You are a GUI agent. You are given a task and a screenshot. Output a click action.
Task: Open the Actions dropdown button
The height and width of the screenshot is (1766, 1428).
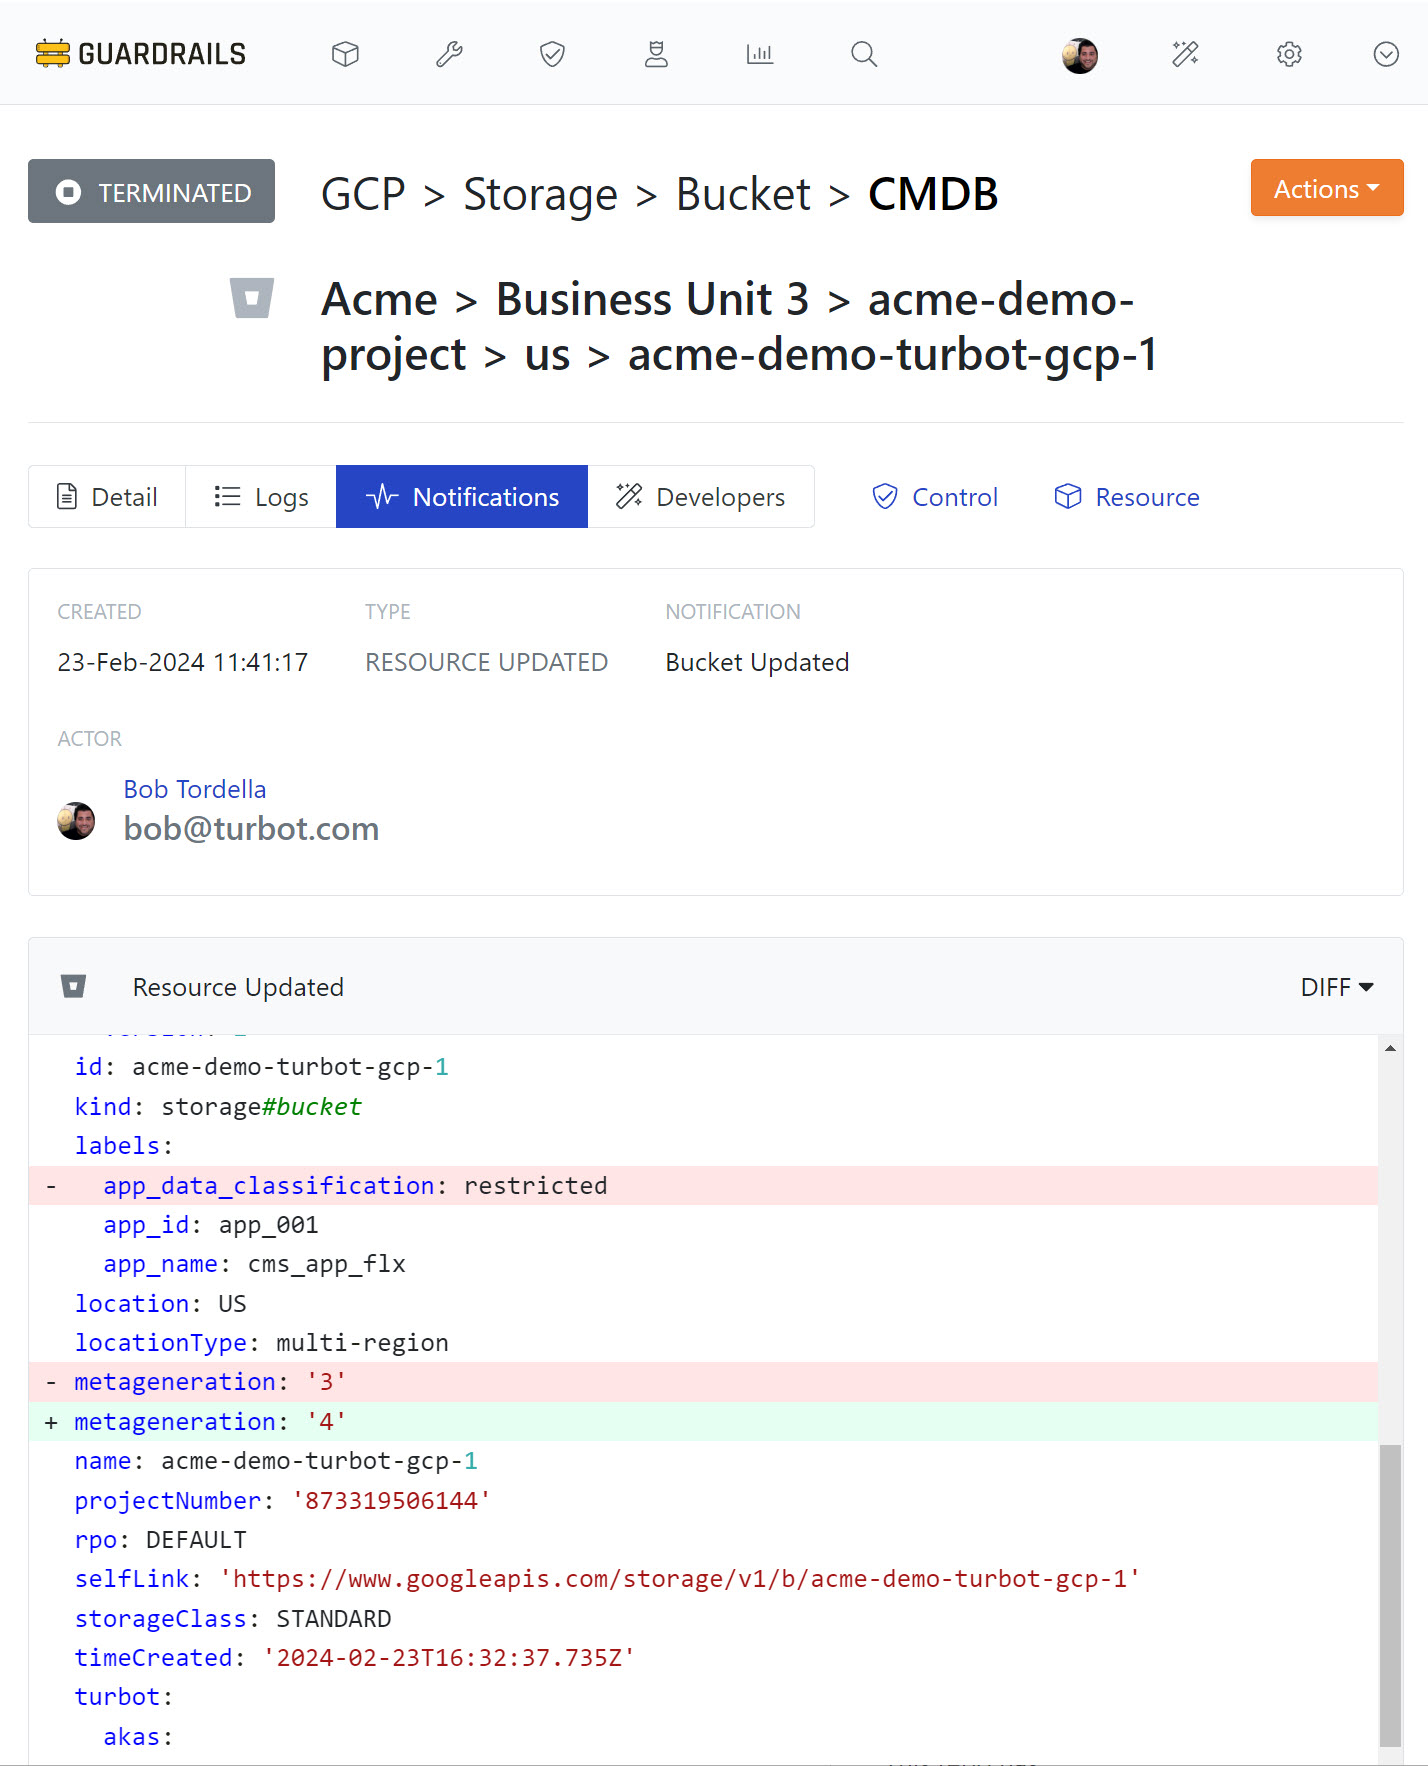tap(1327, 188)
